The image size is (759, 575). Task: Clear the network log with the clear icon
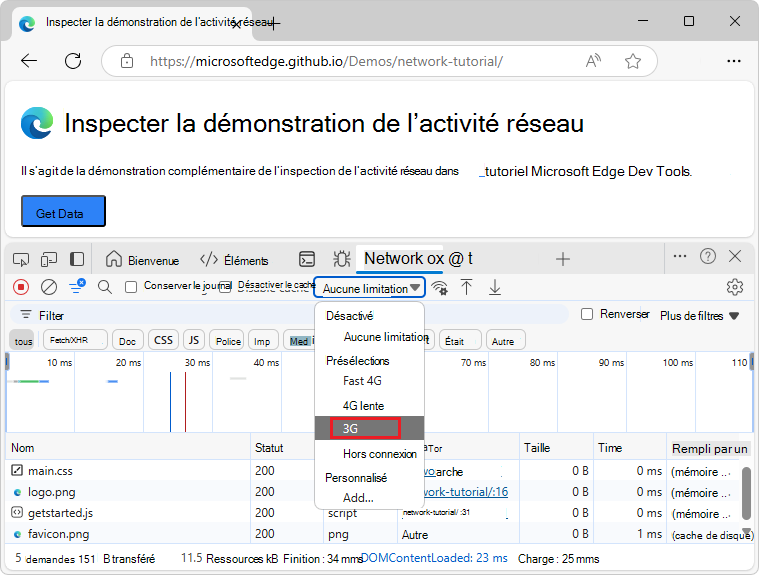click(x=49, y=287)
